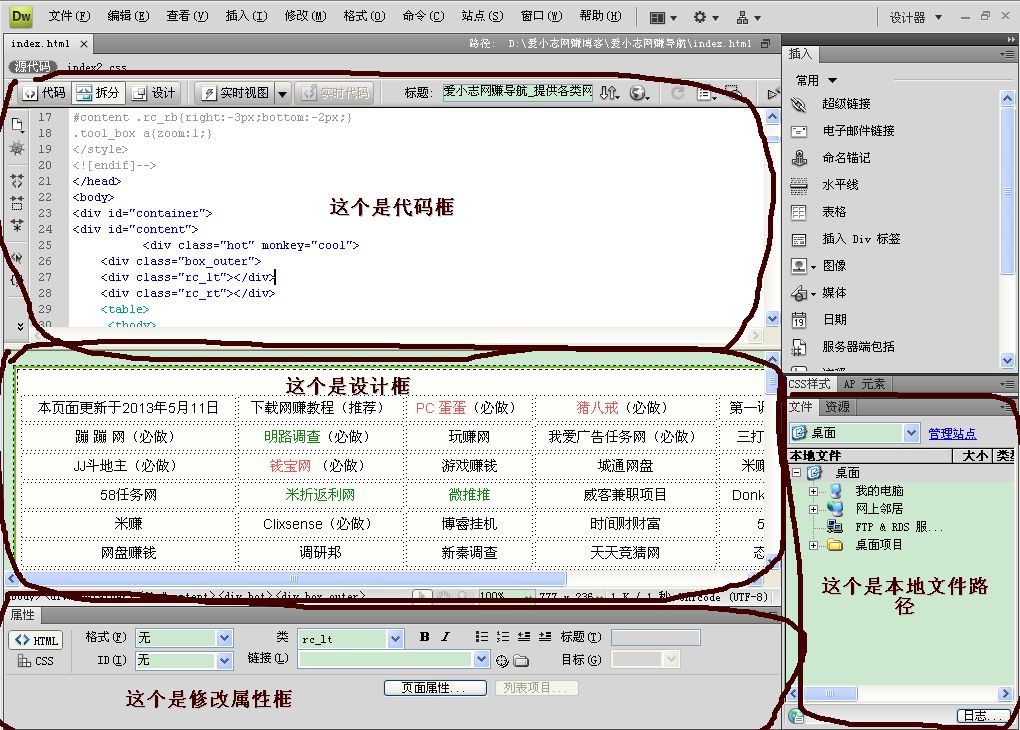Click the 源代码 related file button

(x=33, y=66)
